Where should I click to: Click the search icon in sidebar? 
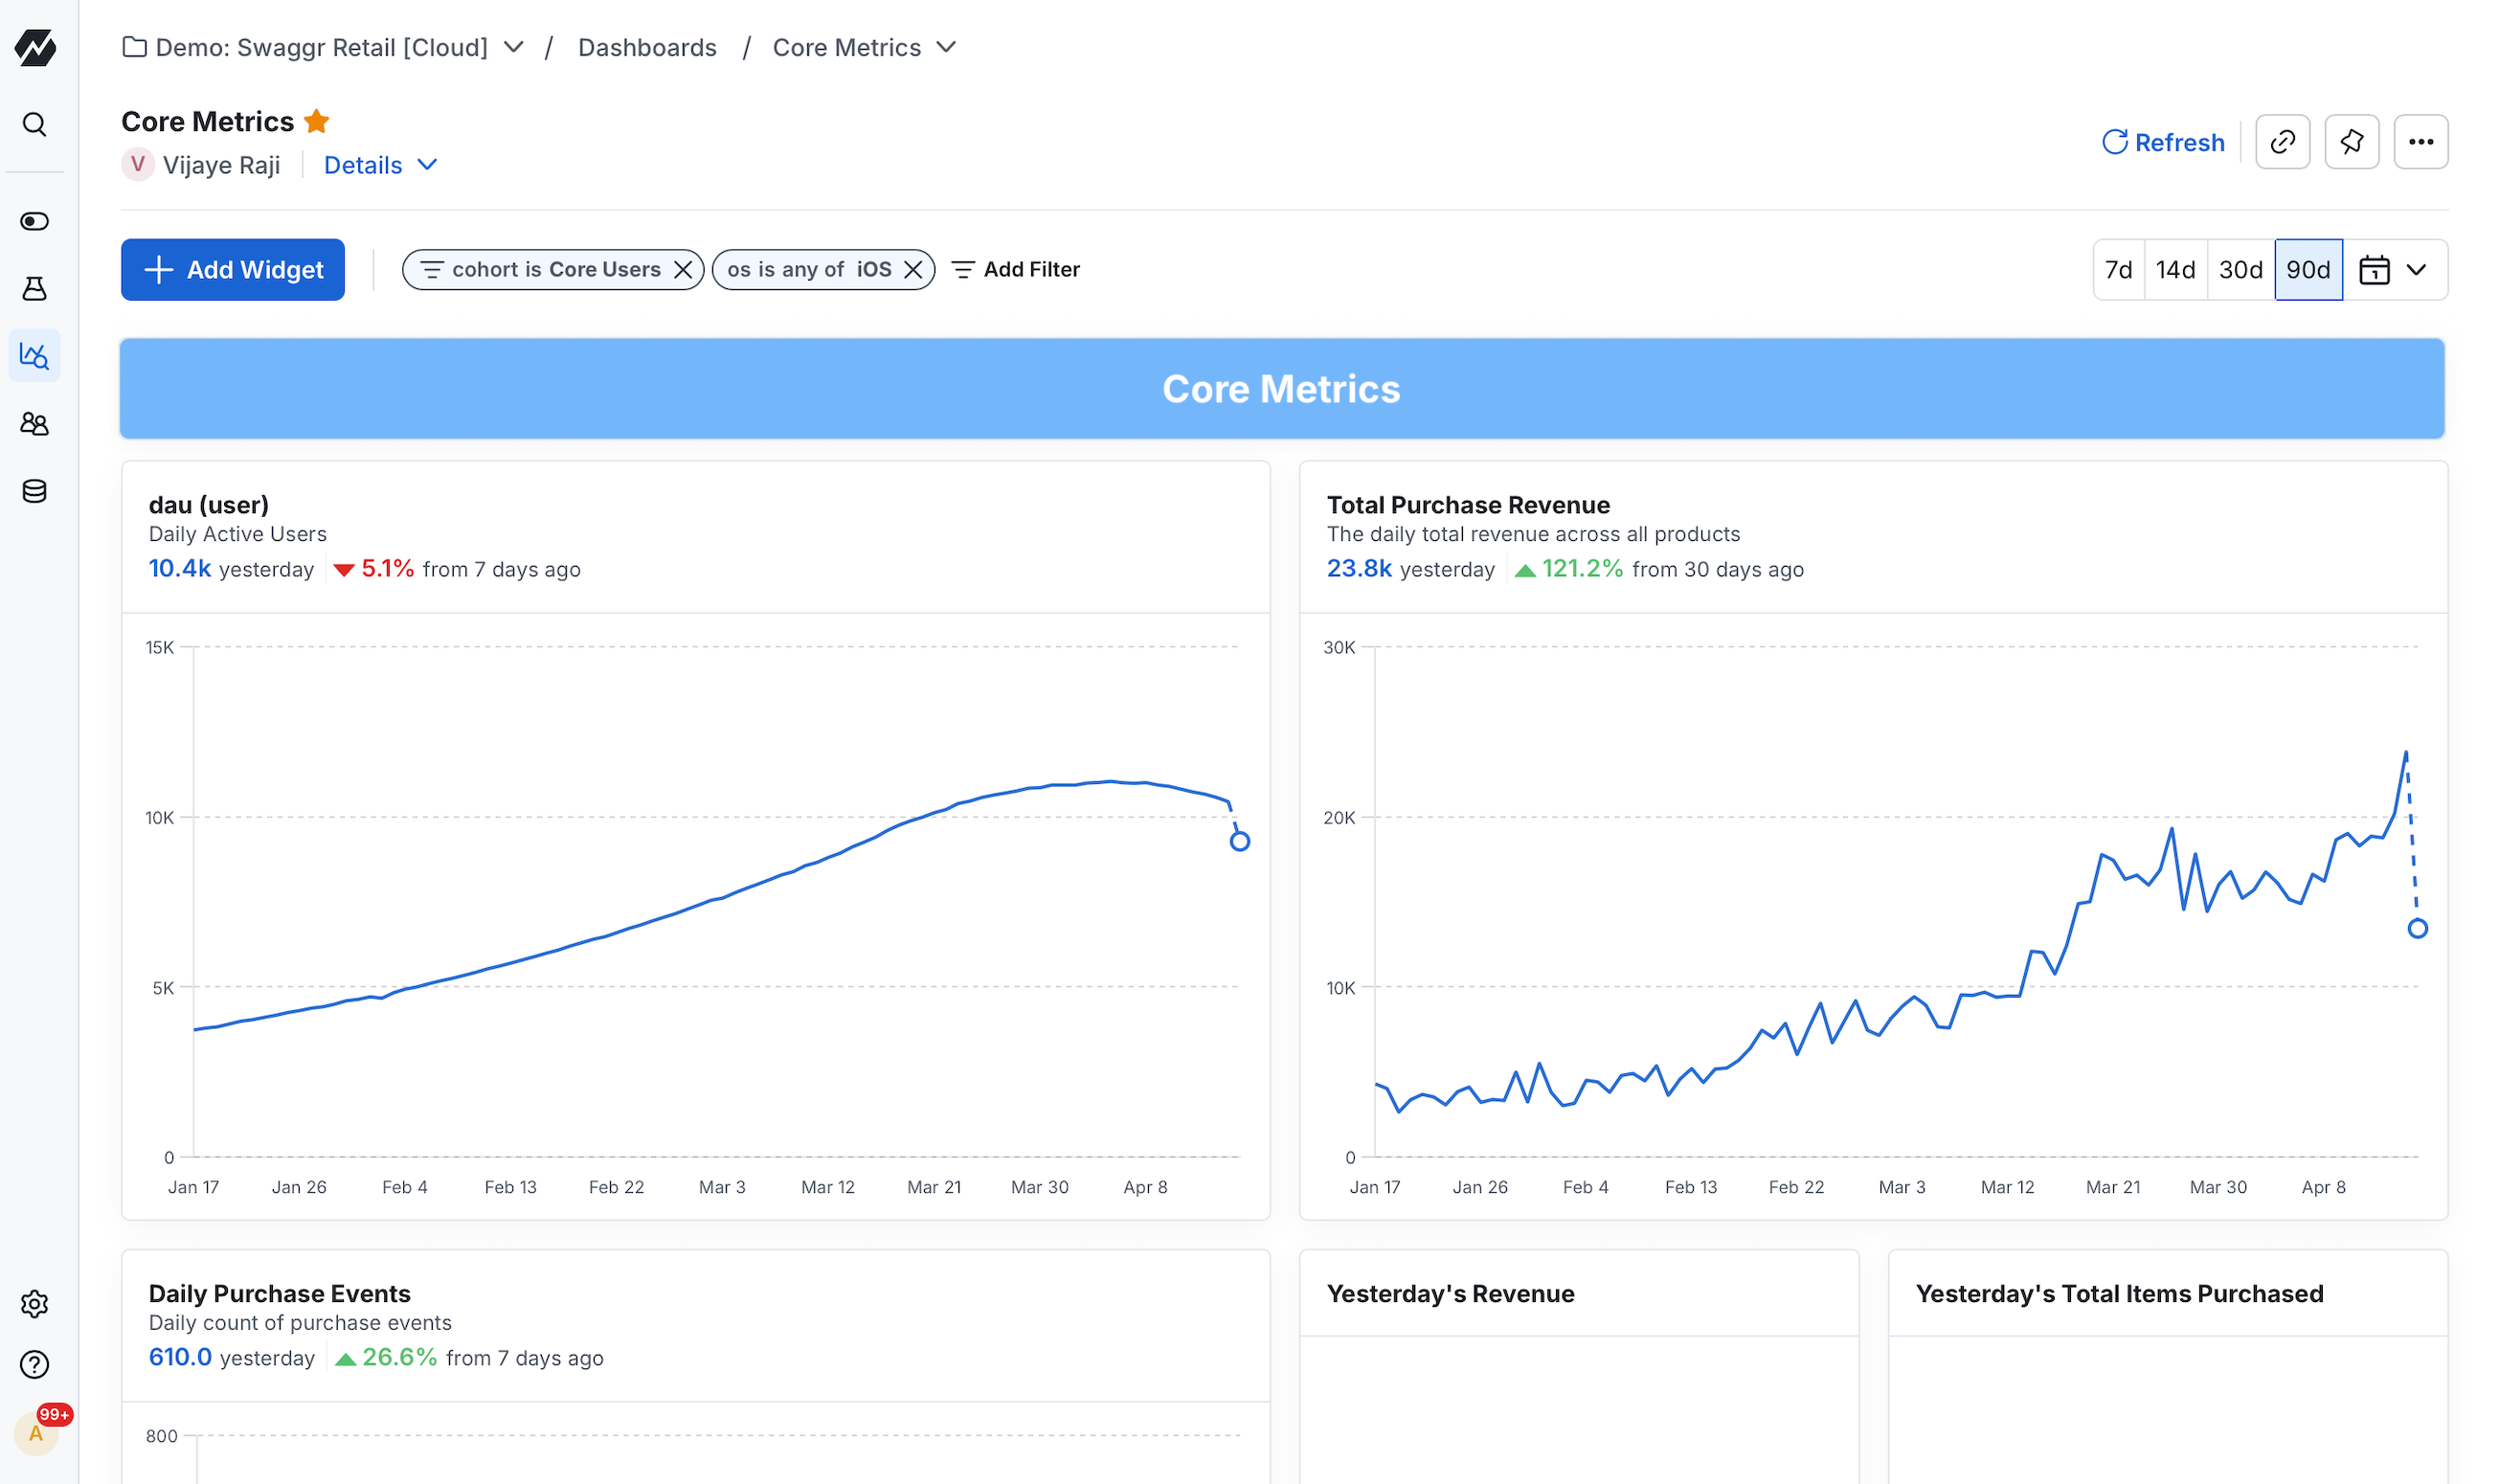[34, 124]
